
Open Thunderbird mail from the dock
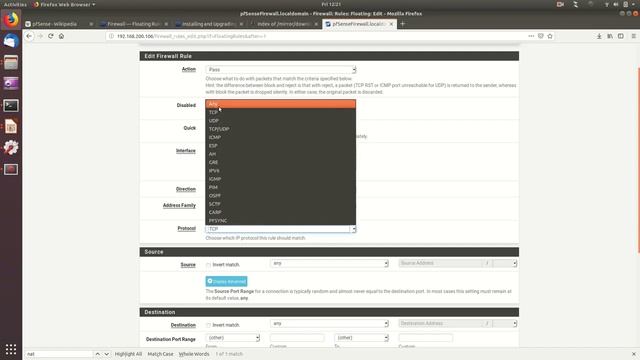click(x=11, y=41)
